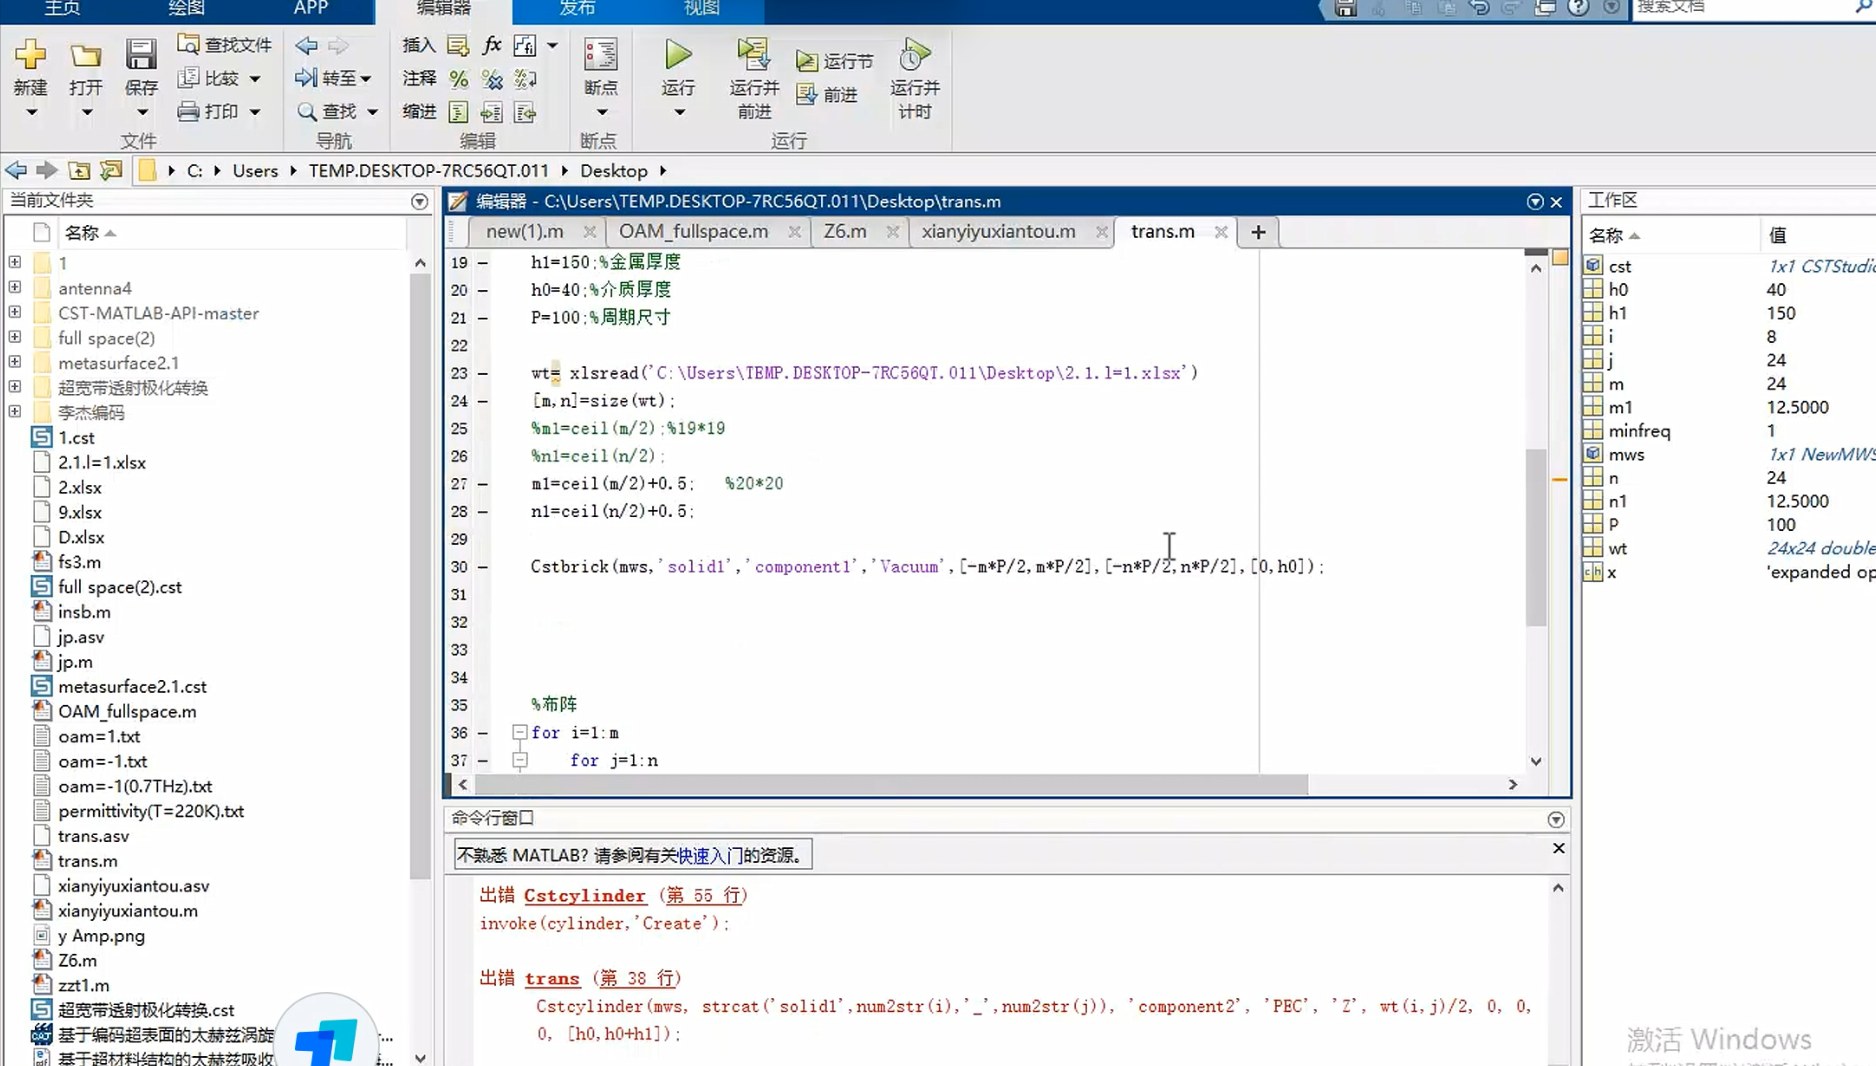1876x1066 pixels.
Task: Click Run Section (运行节) button
Action: pos(835,61)
